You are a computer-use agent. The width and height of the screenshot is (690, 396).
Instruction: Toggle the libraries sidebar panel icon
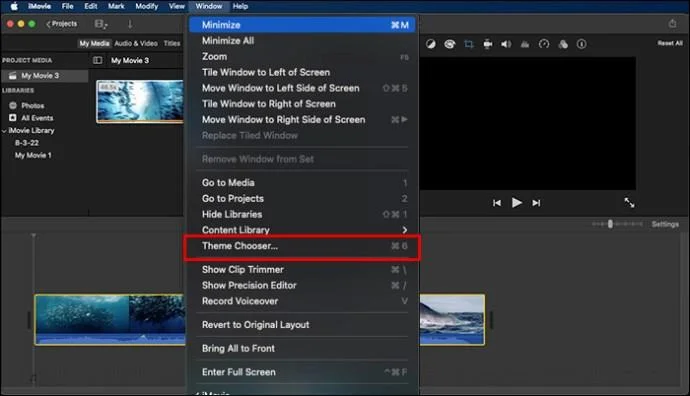pos(98,60)
